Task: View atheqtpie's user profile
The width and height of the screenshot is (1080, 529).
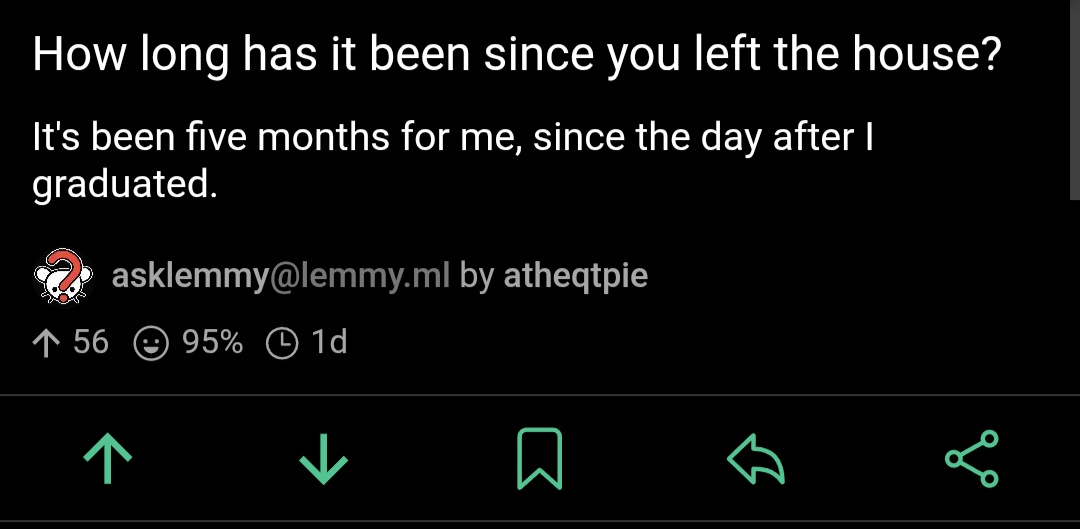Action: [575, 275]
